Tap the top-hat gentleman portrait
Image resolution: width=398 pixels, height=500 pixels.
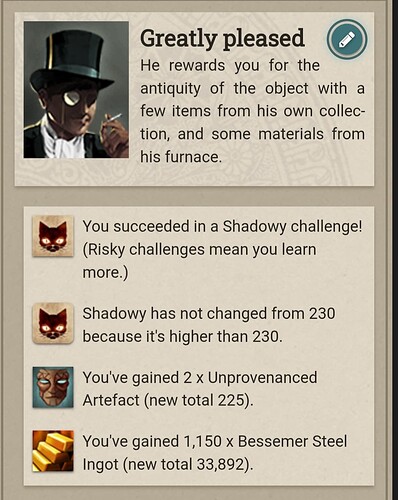76,90
